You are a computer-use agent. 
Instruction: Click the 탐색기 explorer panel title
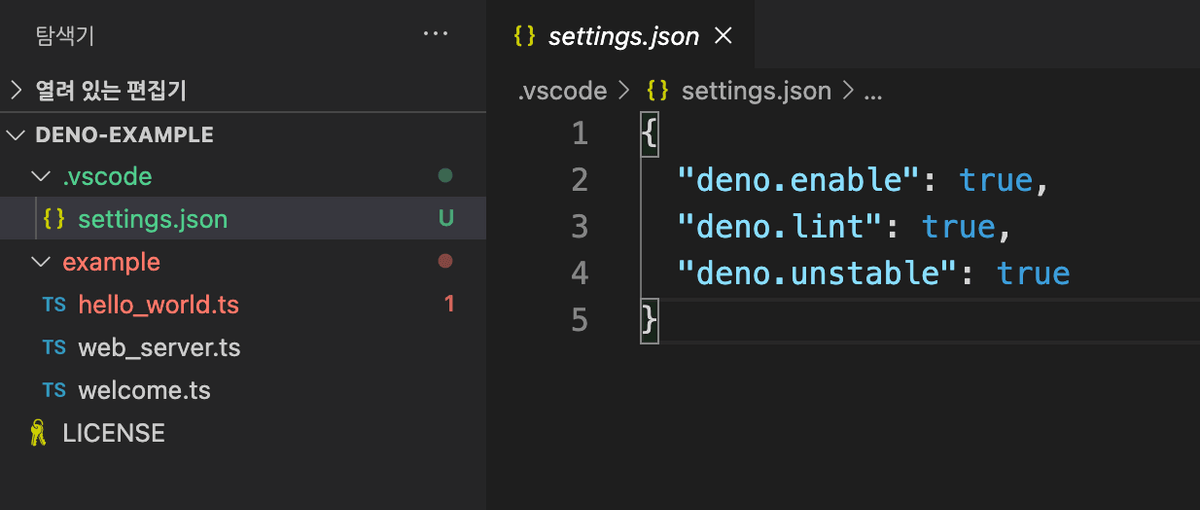[x=65, y=36]
